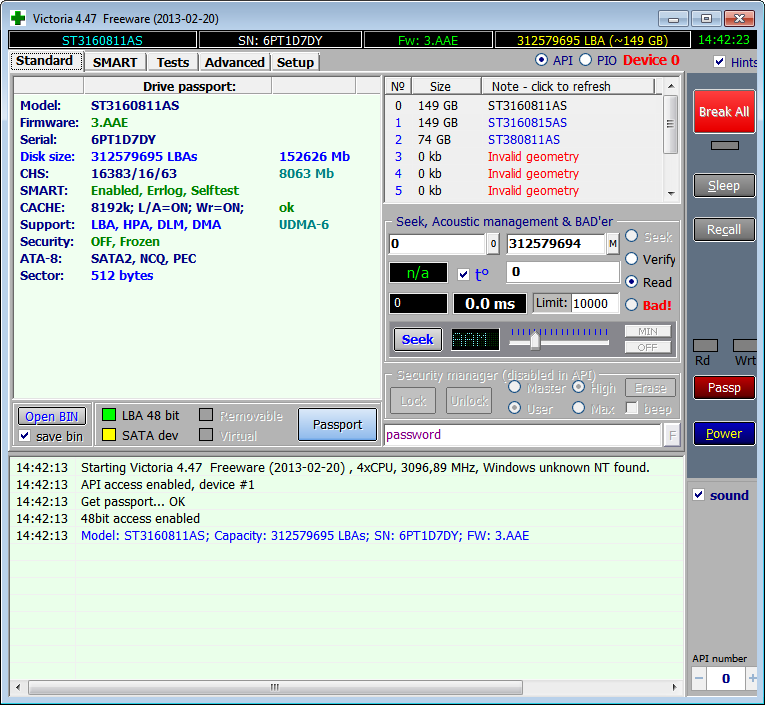Click the minus button under API number
The height and width of the screenshot is (705, 765).
click(x=699, y=678)
